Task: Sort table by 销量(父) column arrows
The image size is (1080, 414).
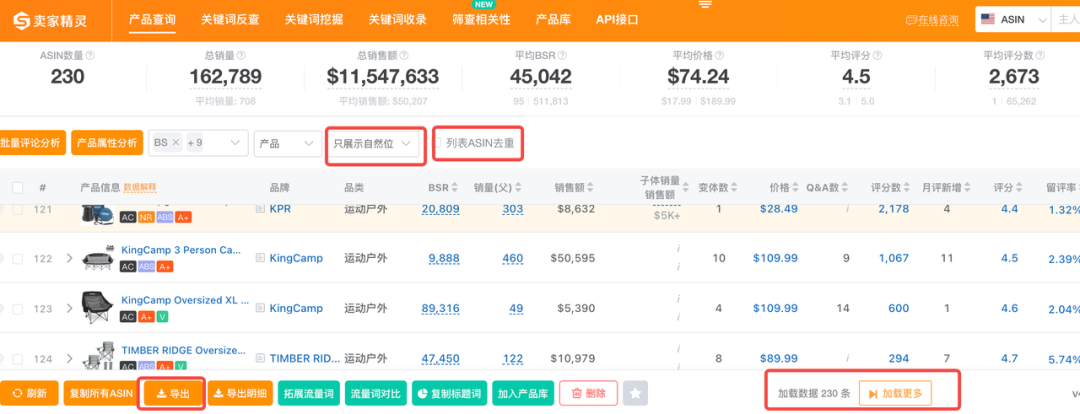Action: click(x=518, y=187)
